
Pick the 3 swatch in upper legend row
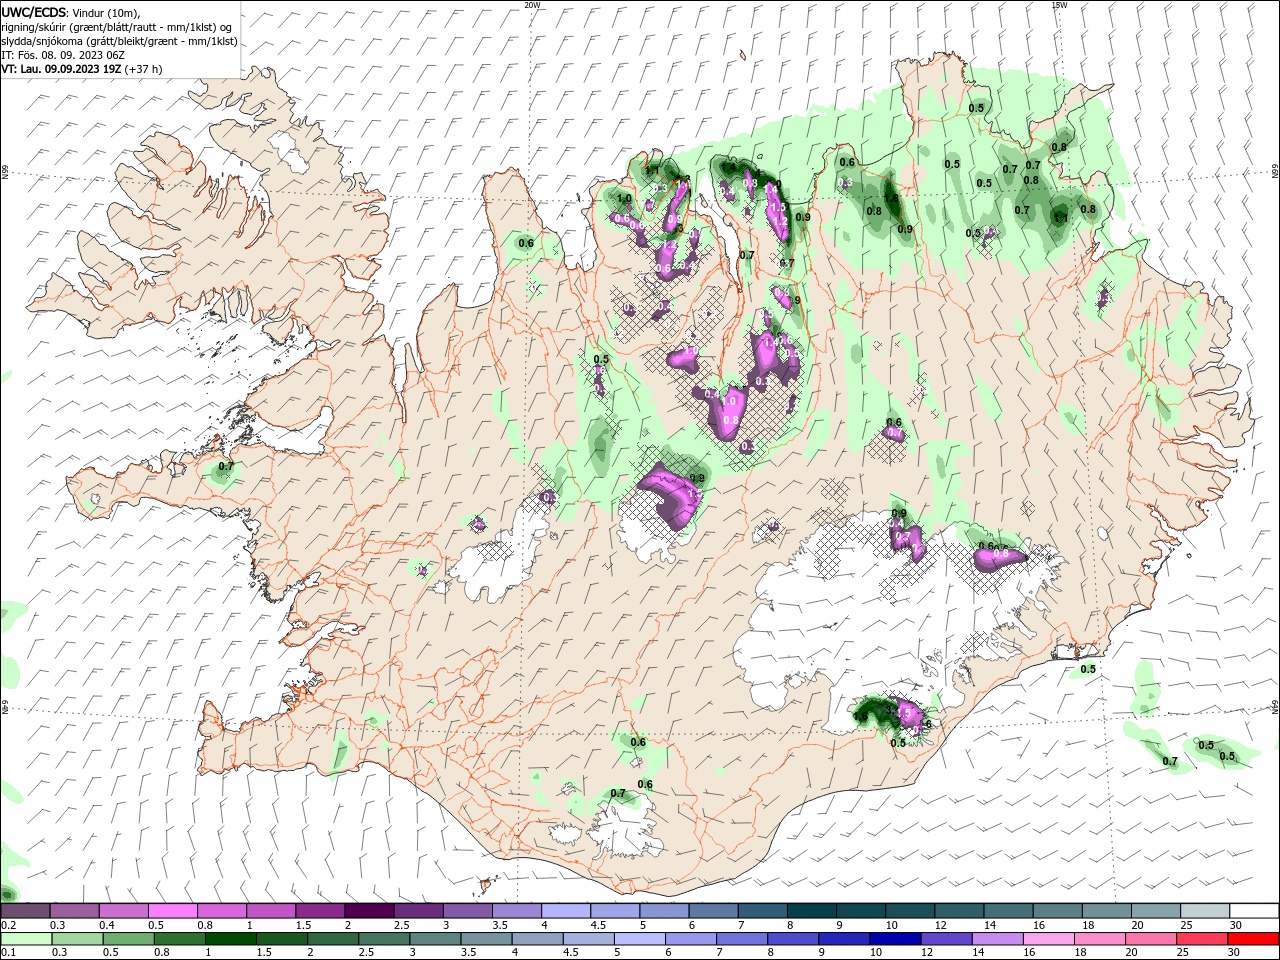coord(466,911)
